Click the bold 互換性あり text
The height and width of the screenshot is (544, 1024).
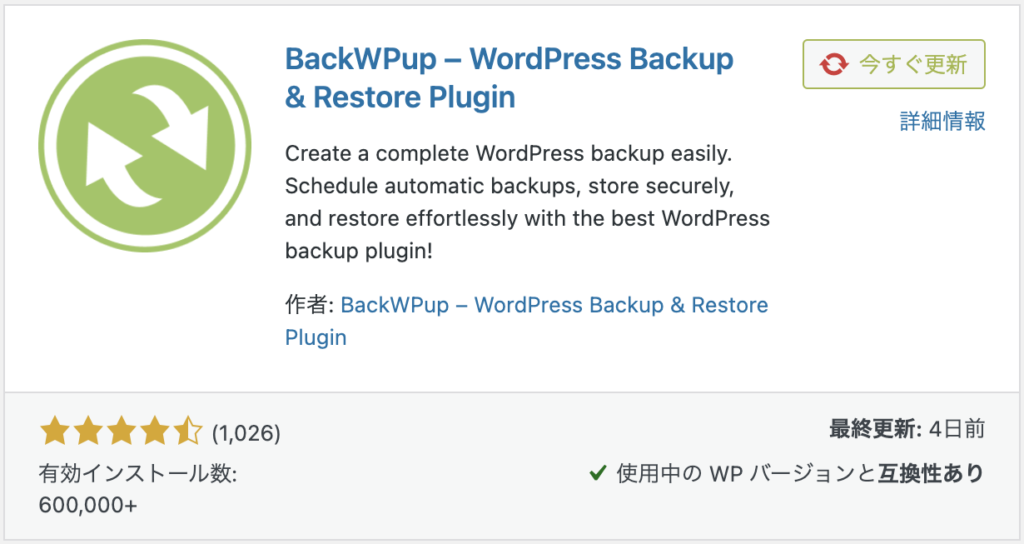point(932,473)
